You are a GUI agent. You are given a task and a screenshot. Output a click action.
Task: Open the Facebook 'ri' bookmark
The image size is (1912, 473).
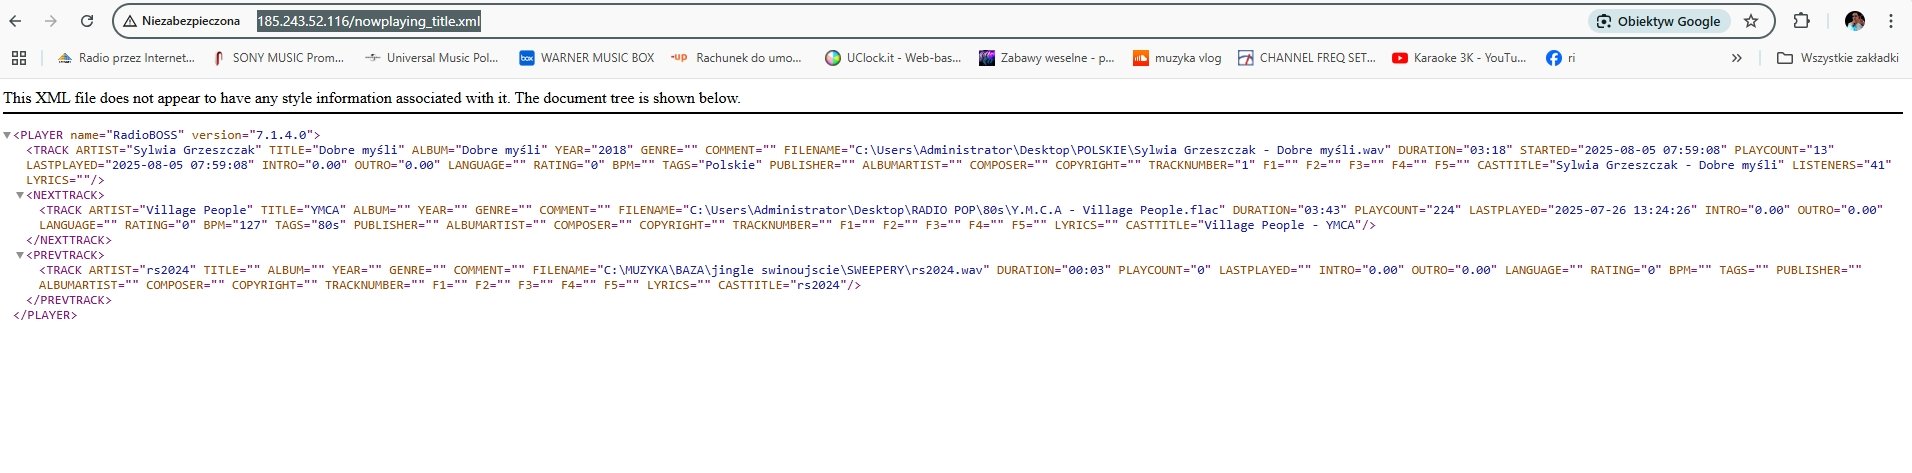(1561, 58)
